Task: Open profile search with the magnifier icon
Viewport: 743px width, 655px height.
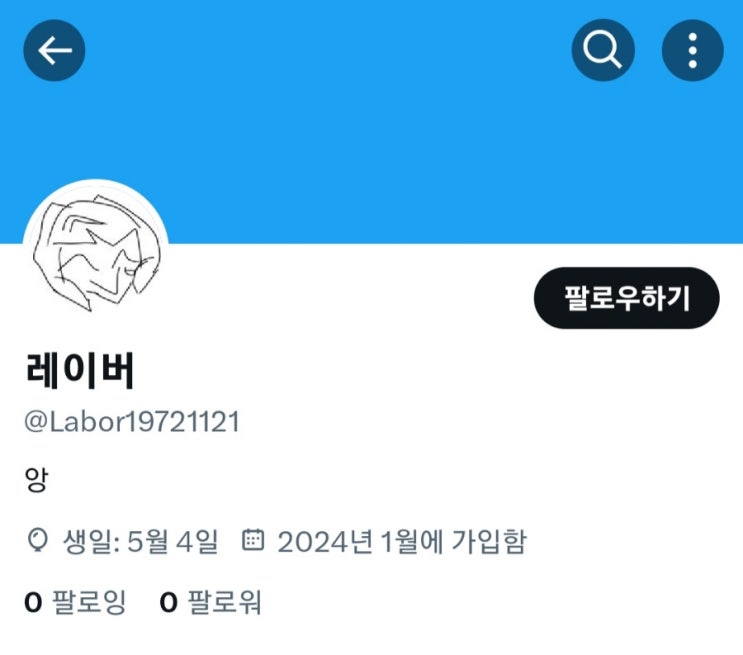Action: pyautogui.click(x=603, y=50)
